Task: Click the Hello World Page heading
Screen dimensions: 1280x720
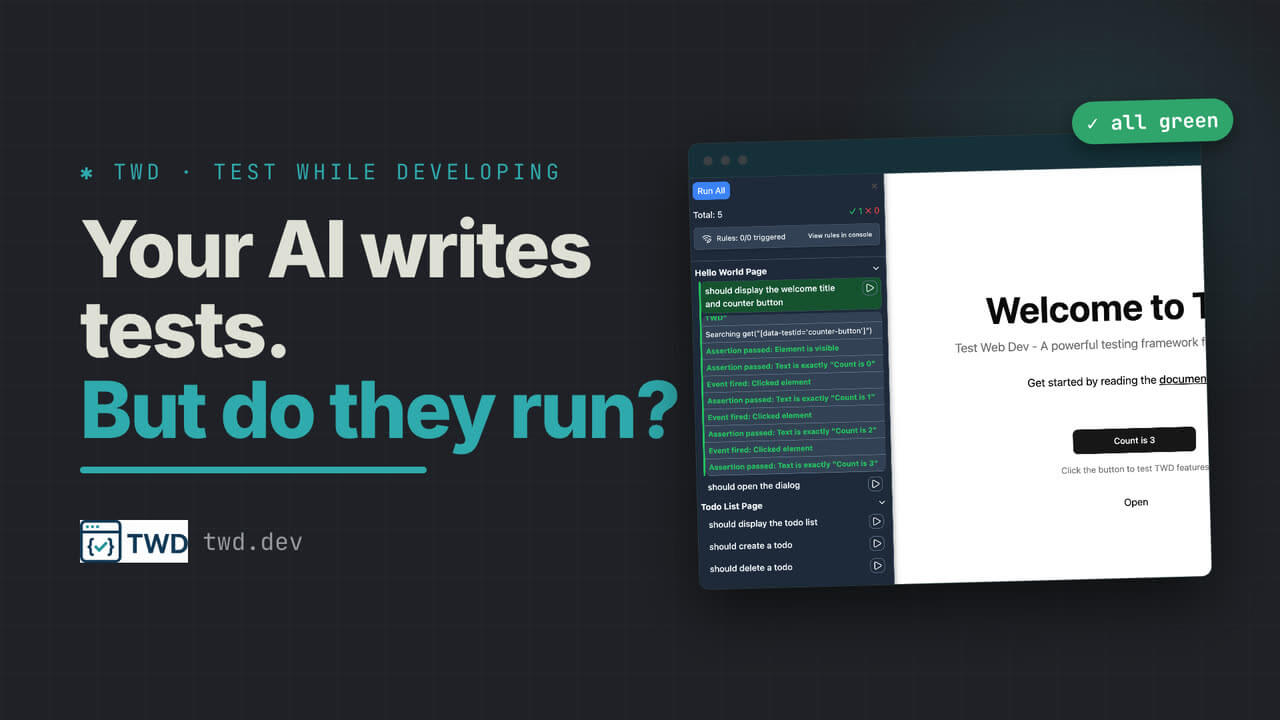Action: point(730,272)
